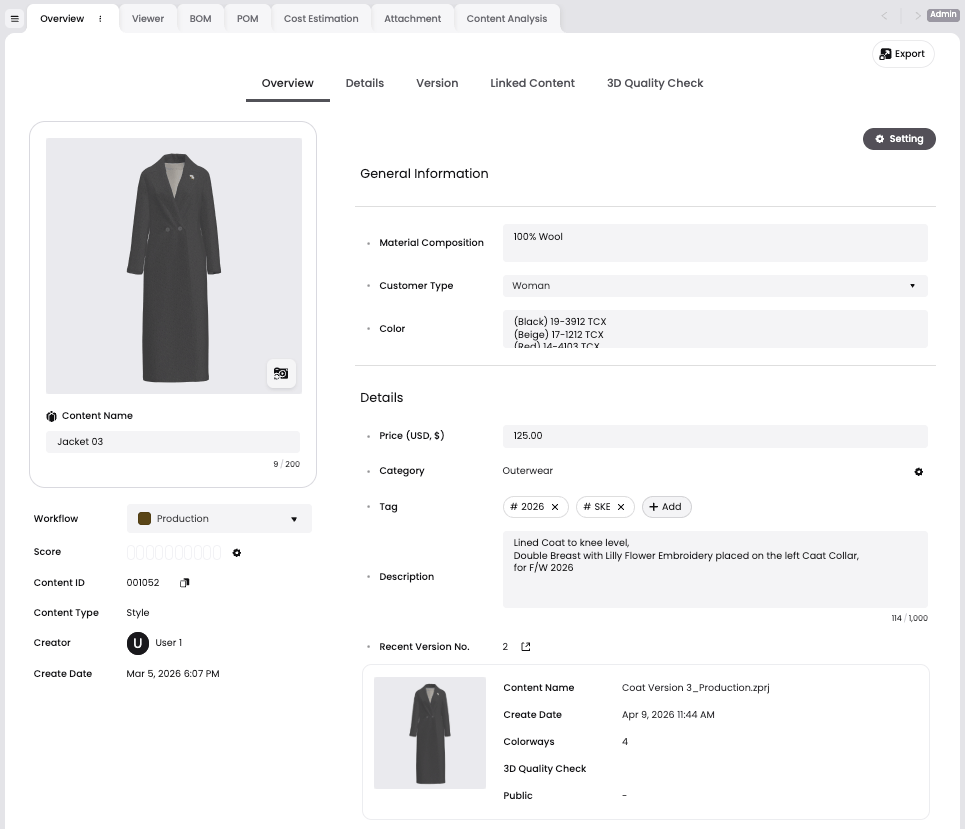The image size is (965, 829).
Task: Open the Score settings gear icon
Action: click(x=236, y=553)
